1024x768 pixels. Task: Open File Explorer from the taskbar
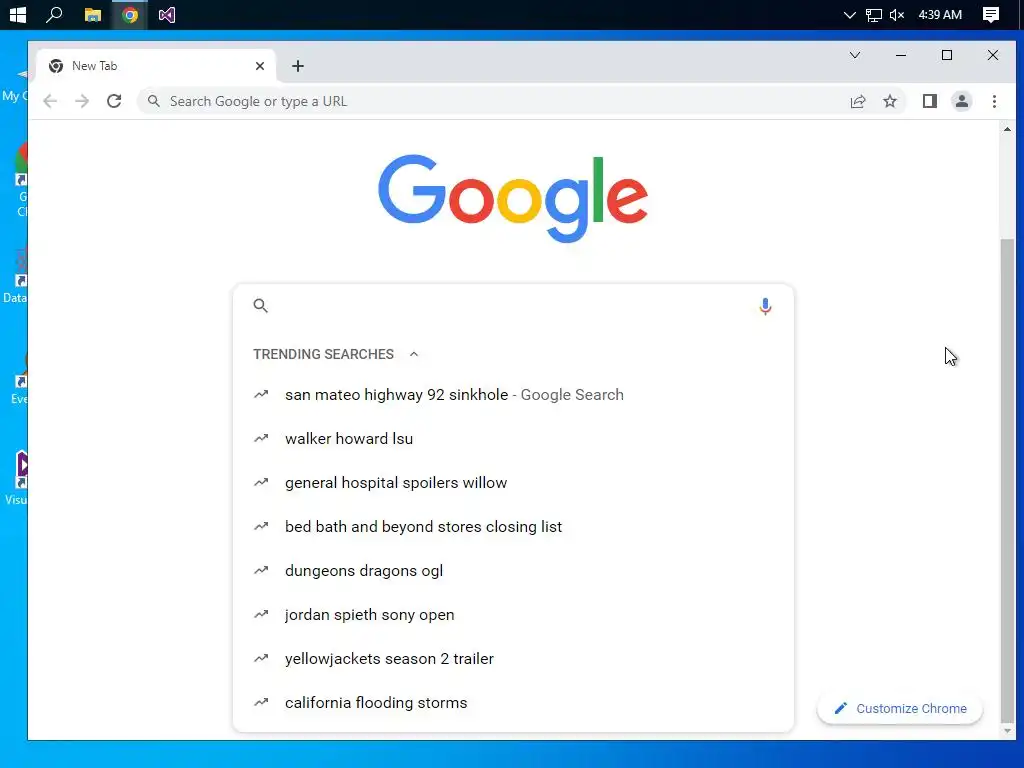click(x=93, y=14)
